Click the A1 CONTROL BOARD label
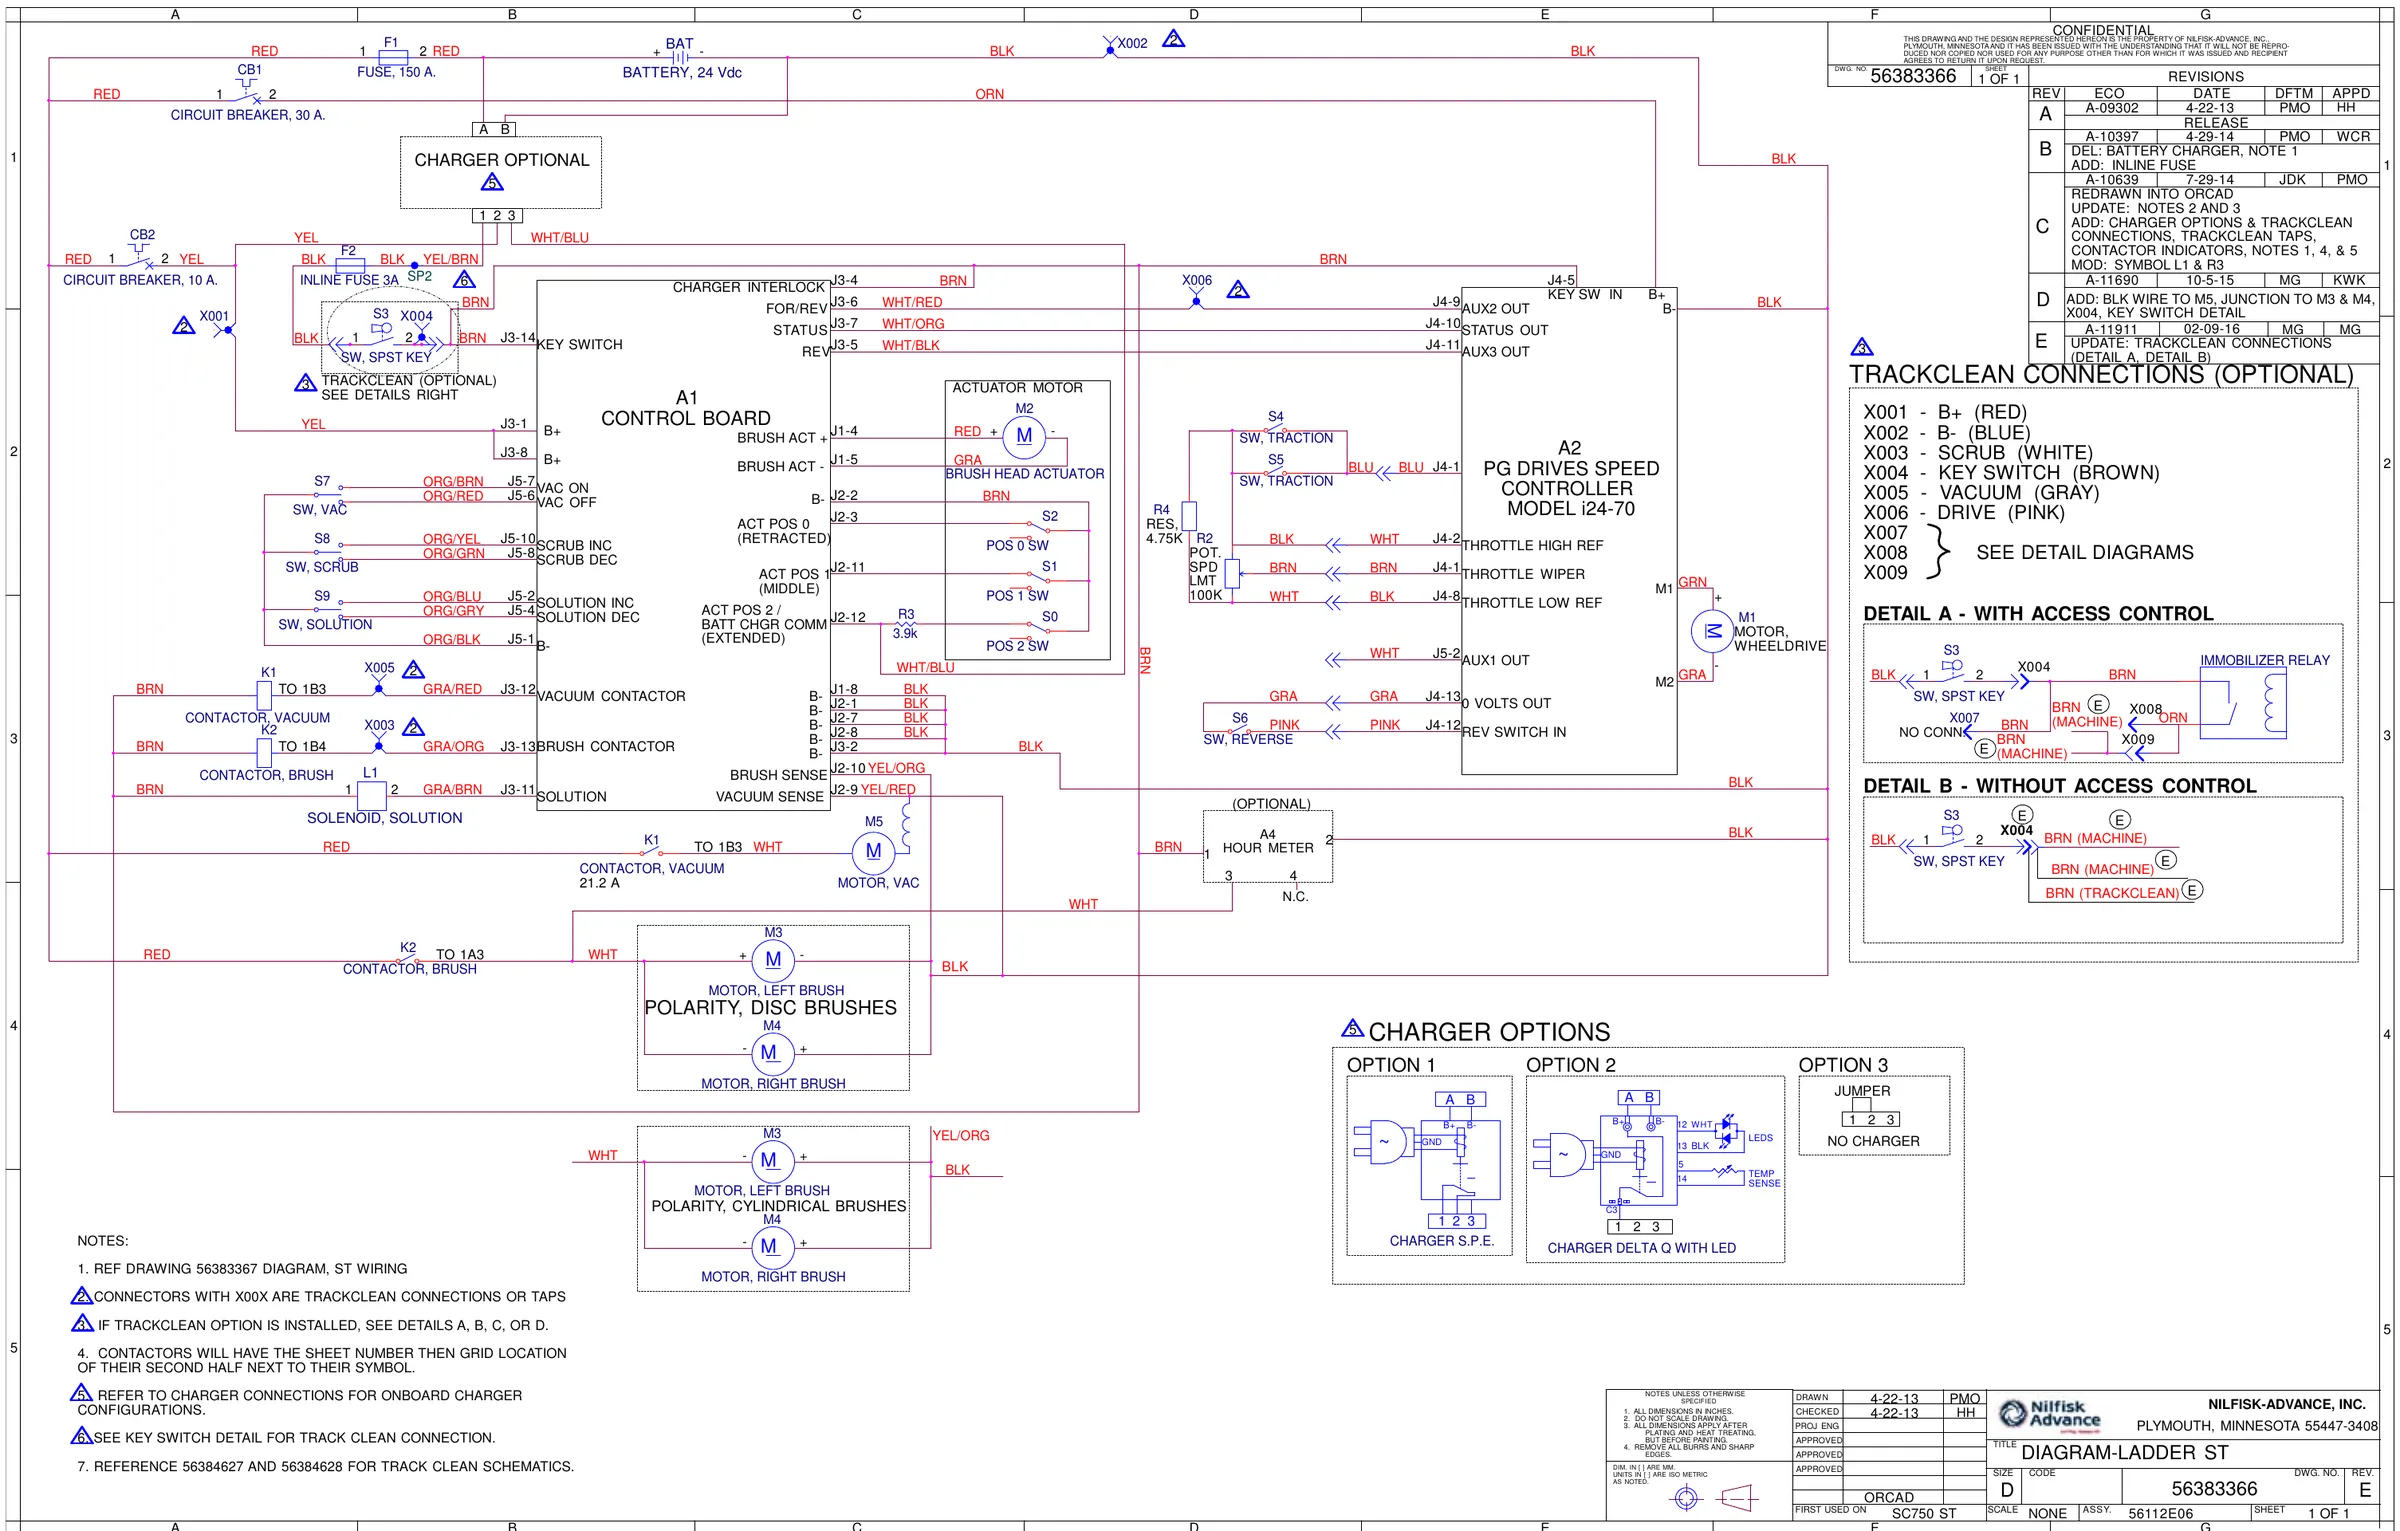 pyautogui.click(x=686, y=408)
